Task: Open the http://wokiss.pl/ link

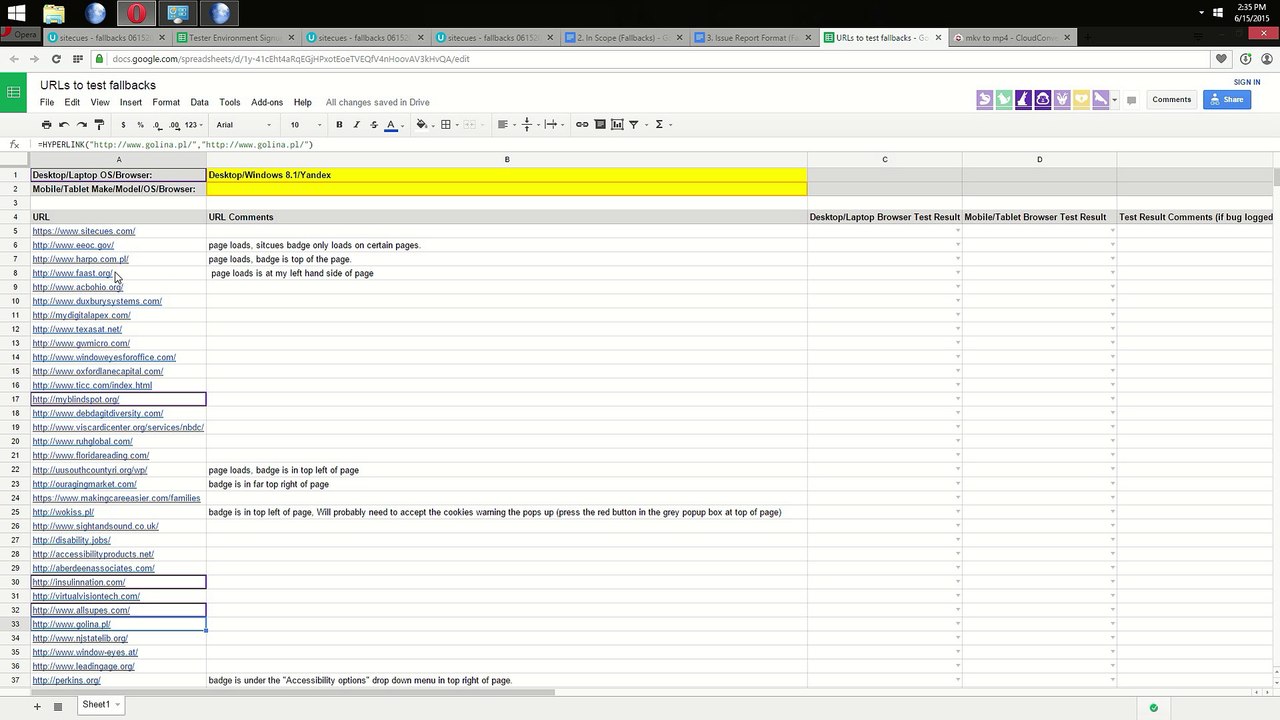Action: [x=63, y=512]
